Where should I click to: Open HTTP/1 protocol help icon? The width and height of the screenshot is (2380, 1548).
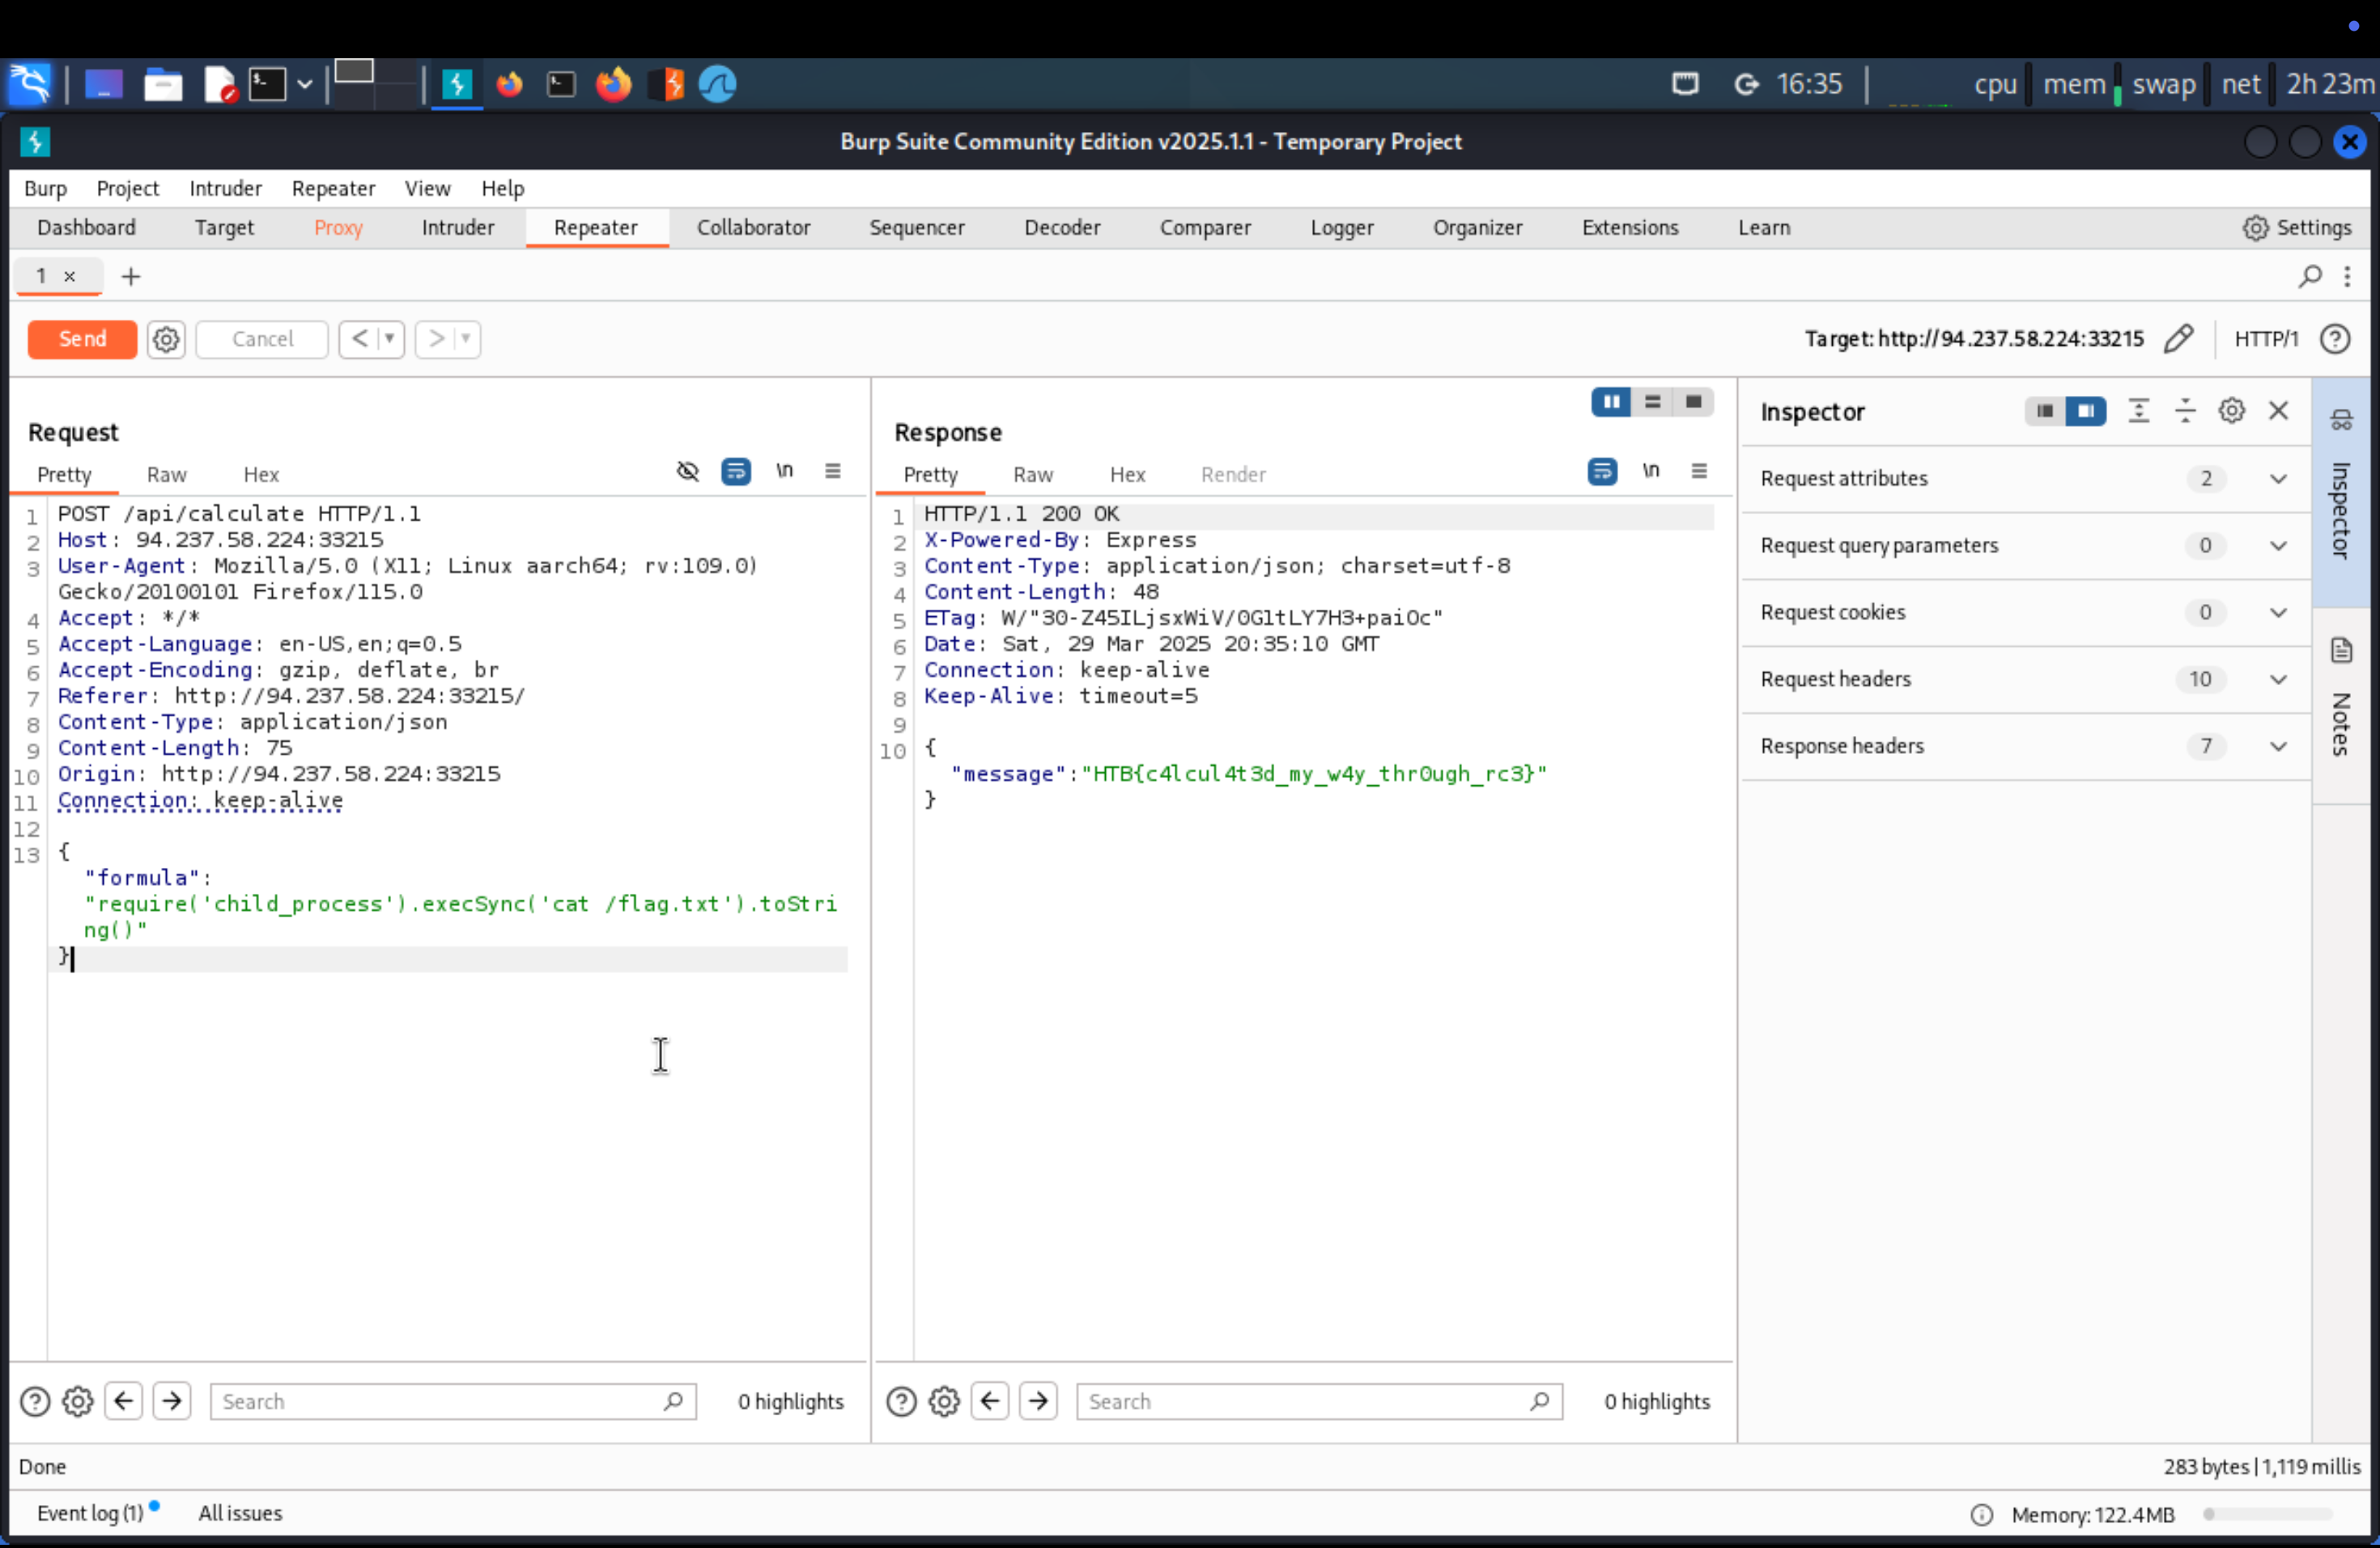coord(2335,339)
